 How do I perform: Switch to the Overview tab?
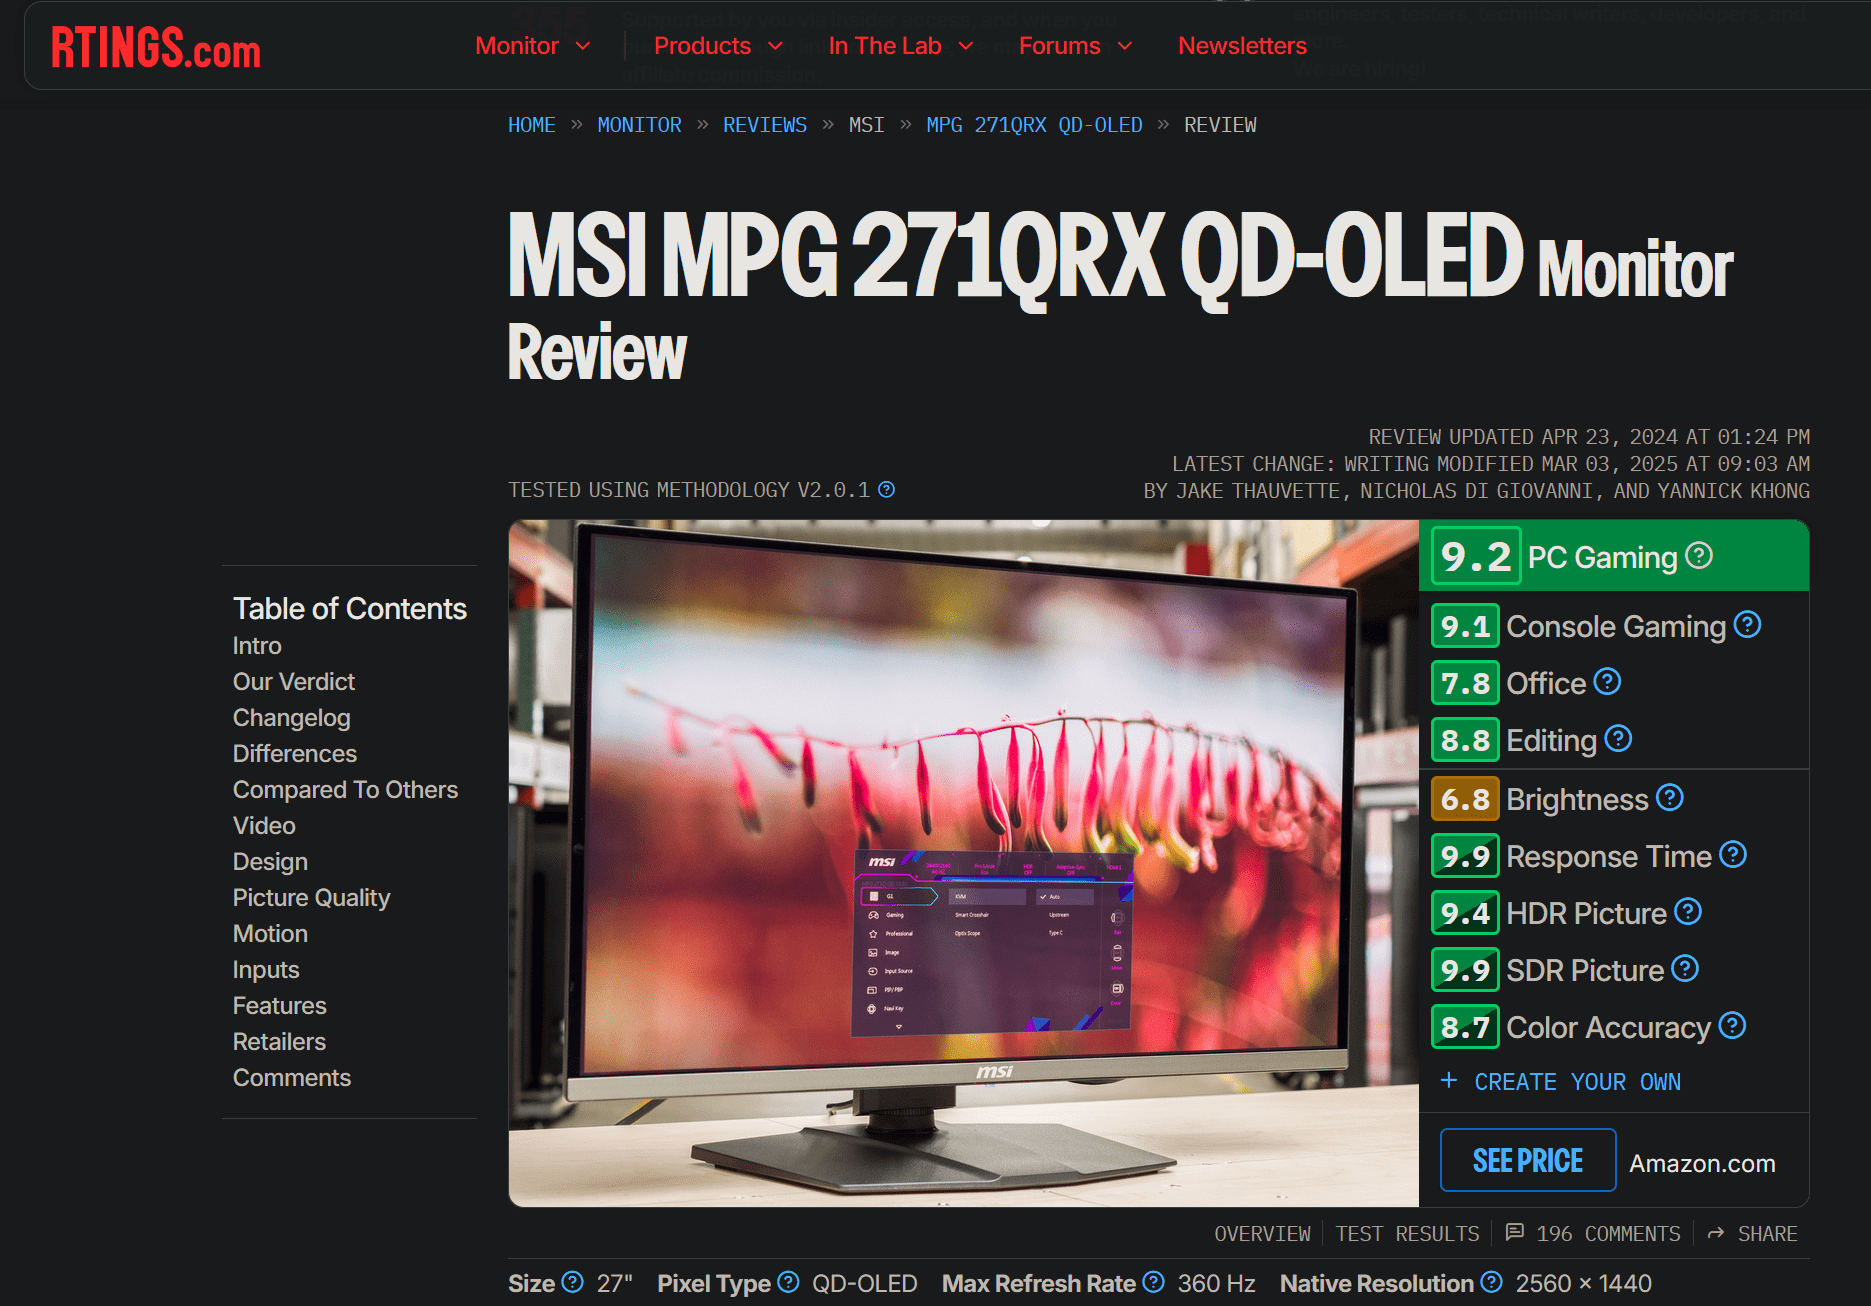click(1262, 1234)
